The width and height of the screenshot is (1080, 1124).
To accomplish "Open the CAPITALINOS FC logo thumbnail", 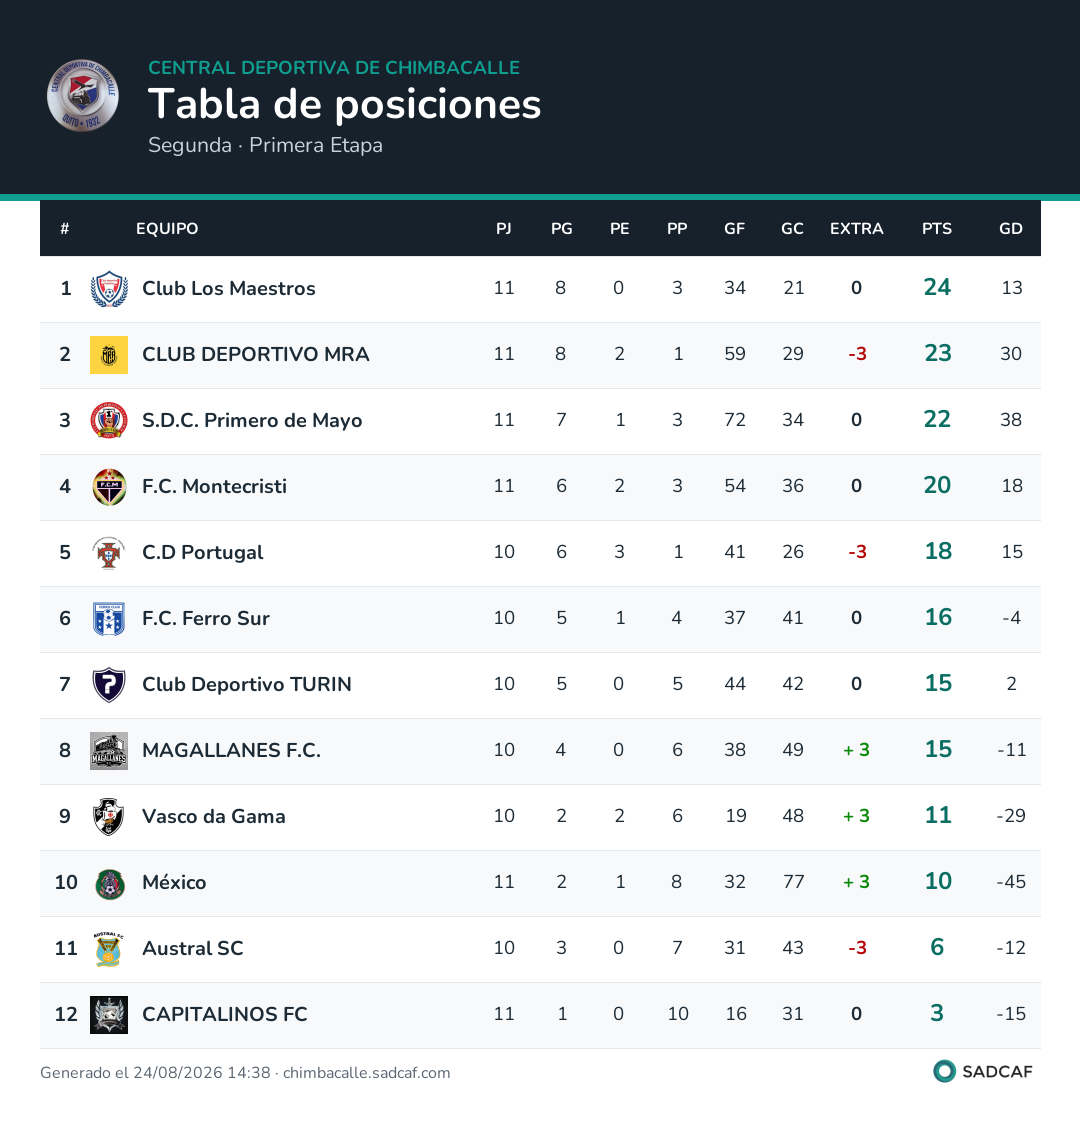I will [x=109, y=1014].
